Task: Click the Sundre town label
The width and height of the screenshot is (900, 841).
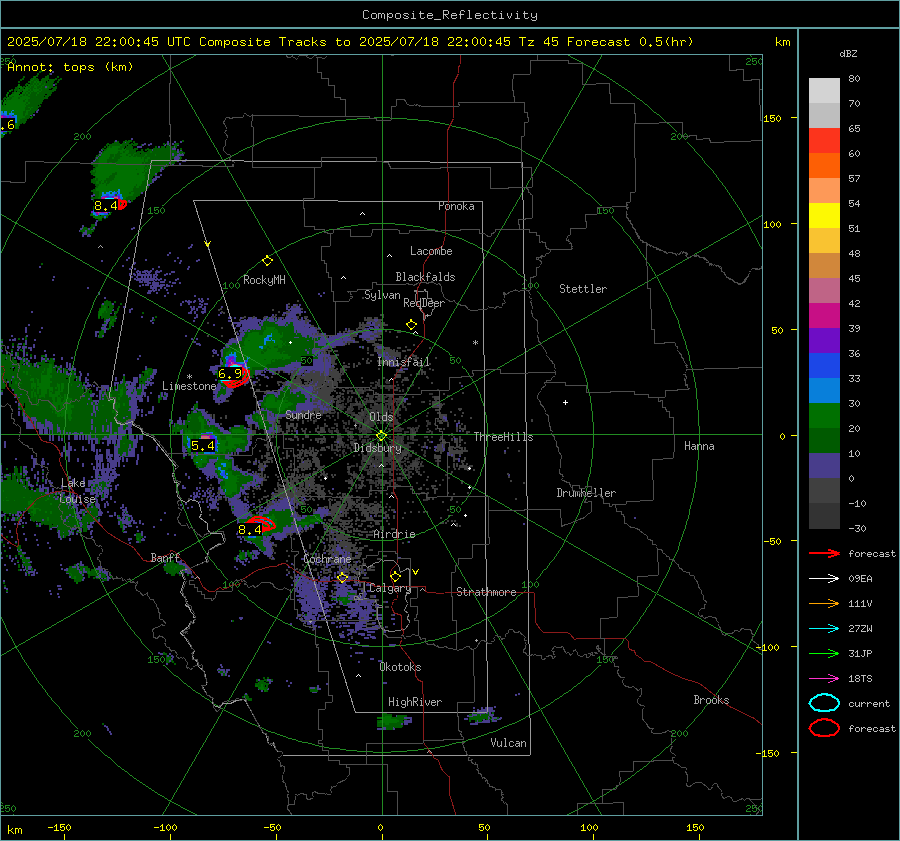Action: coord(303,414)
